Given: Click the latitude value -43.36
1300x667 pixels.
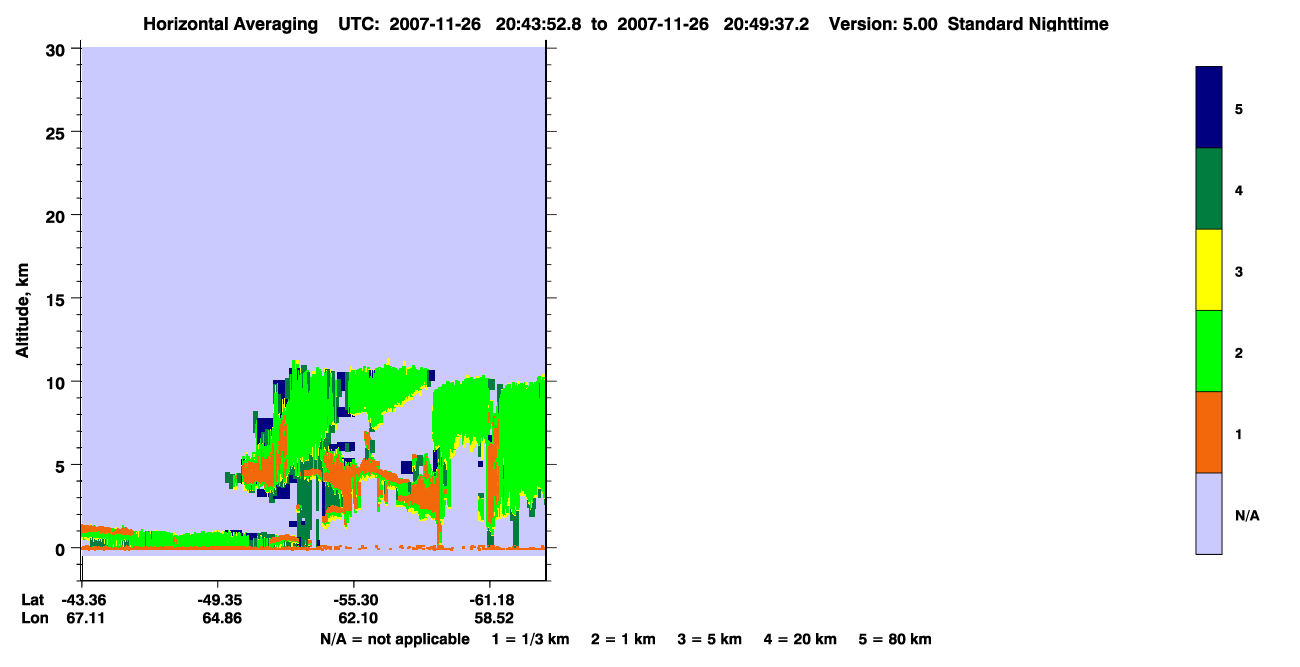Looking at the screenshot, I should 82,600.
